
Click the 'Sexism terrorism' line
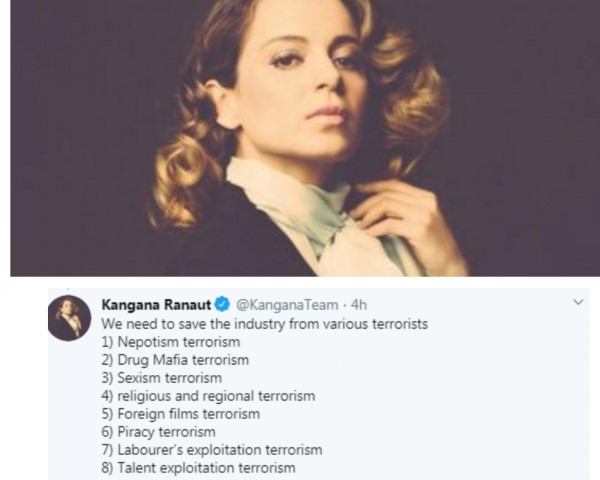click(161, 378)
